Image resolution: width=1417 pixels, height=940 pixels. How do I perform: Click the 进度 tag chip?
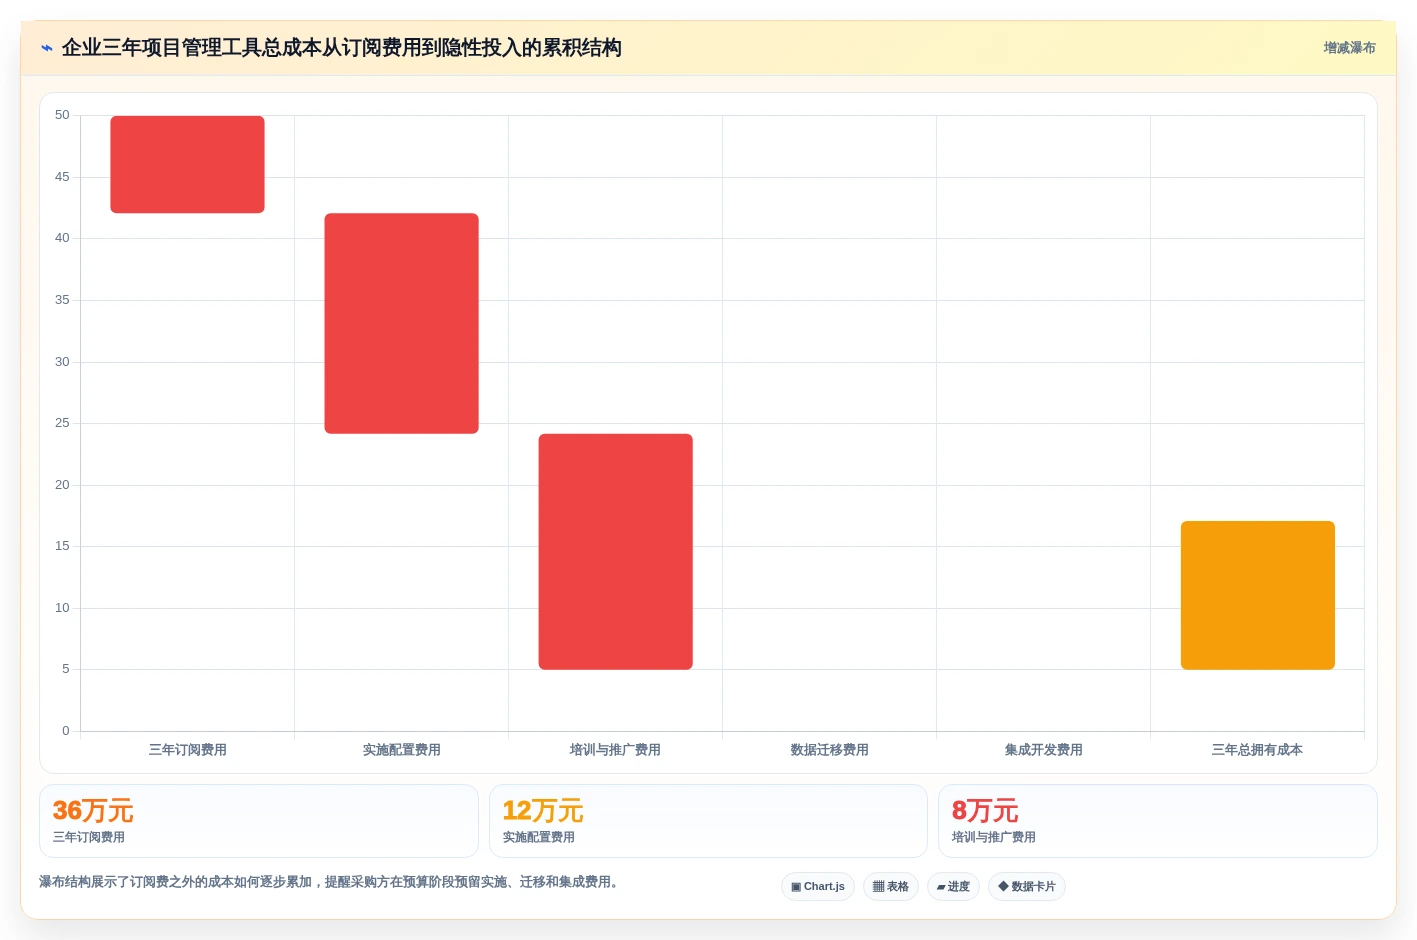click(x=953, y=887)
